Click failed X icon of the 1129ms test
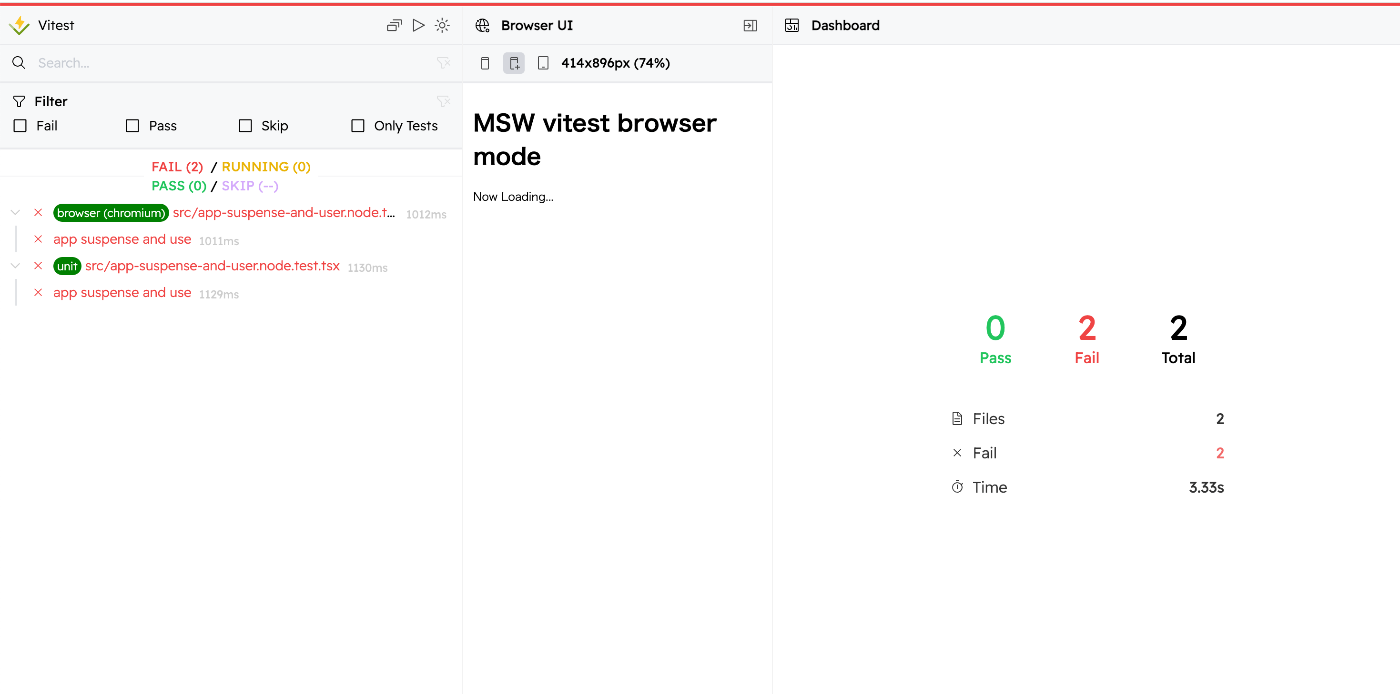This screenshot has width=1400, height=694. click(x=38, y=293)
